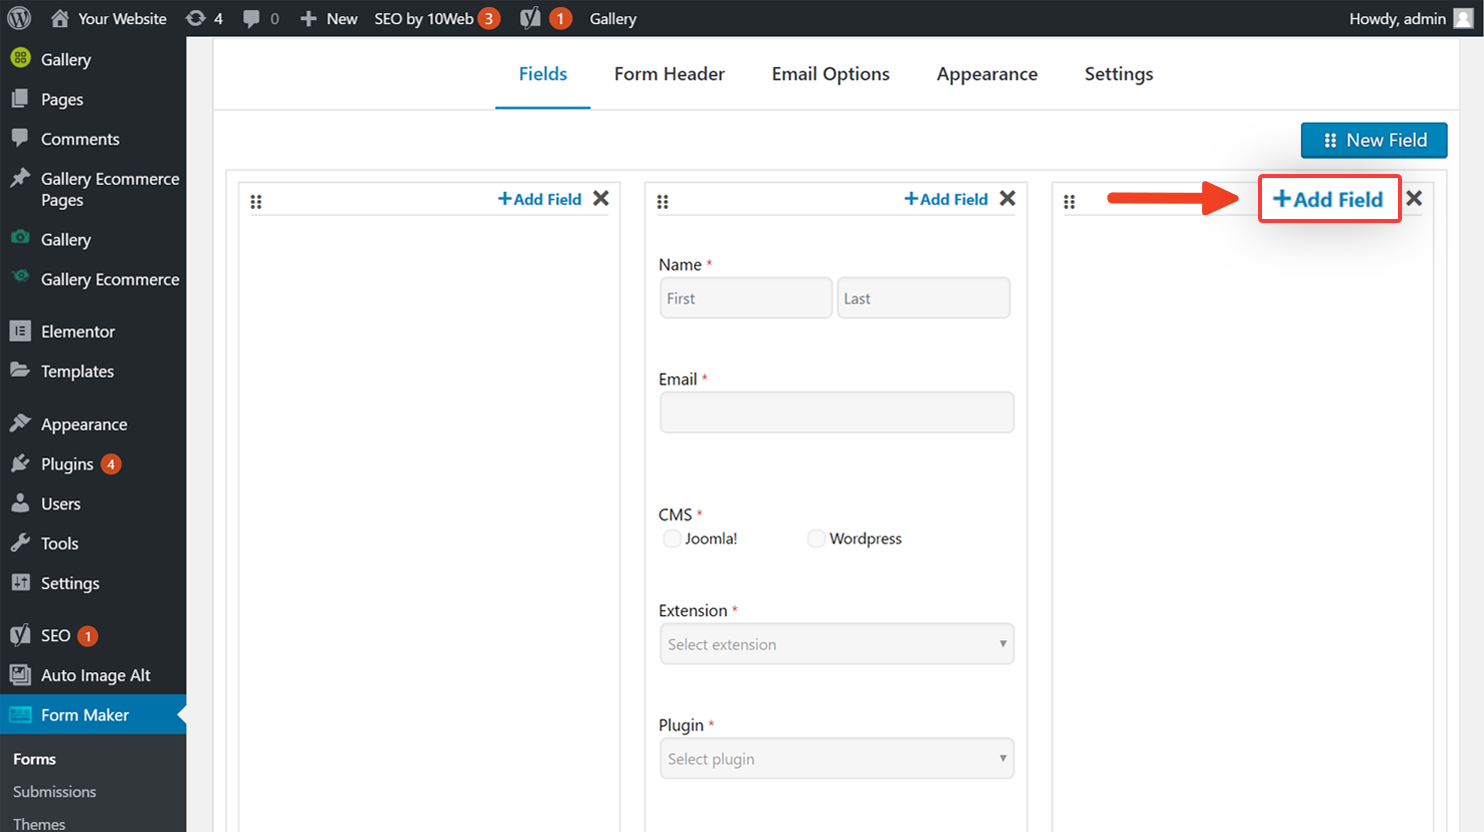Click the Plugins plug icon
1484x832 pixels.
click(x=20, y=463)
